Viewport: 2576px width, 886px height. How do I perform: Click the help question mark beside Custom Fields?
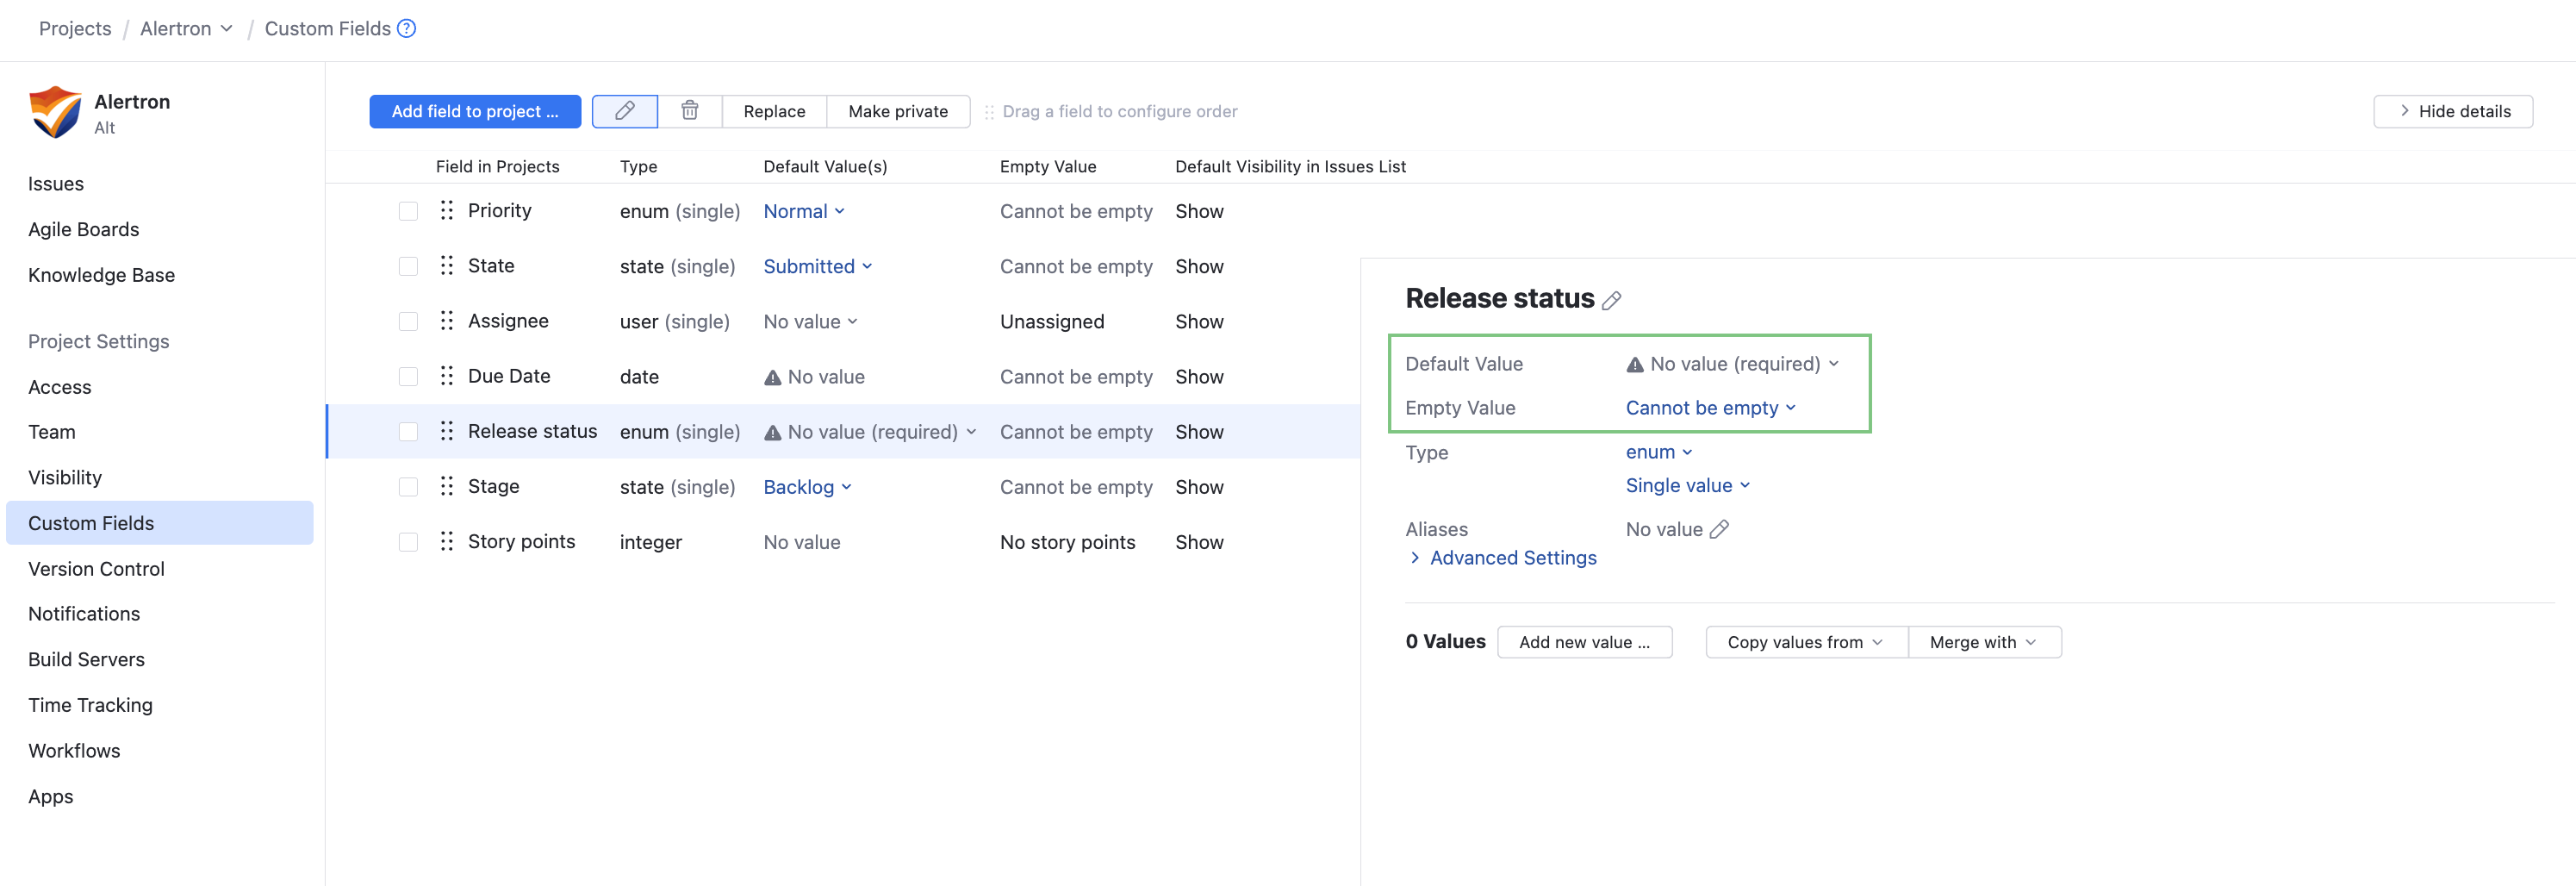(406, 28)
